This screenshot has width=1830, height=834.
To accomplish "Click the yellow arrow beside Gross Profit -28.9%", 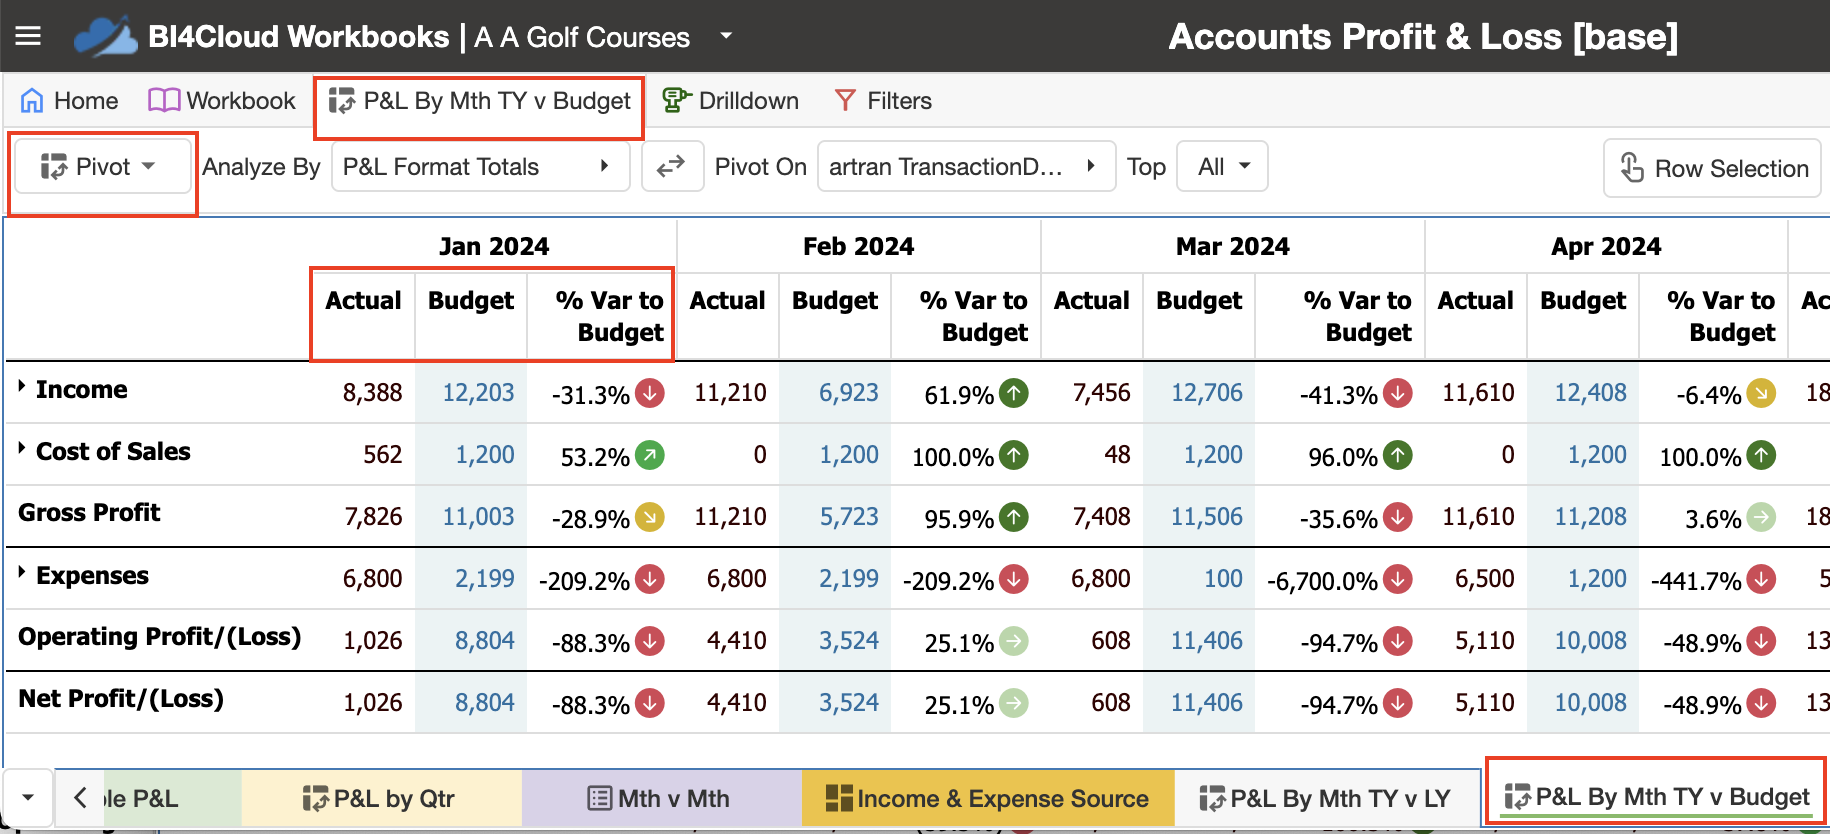I will [x=650, y=517].
